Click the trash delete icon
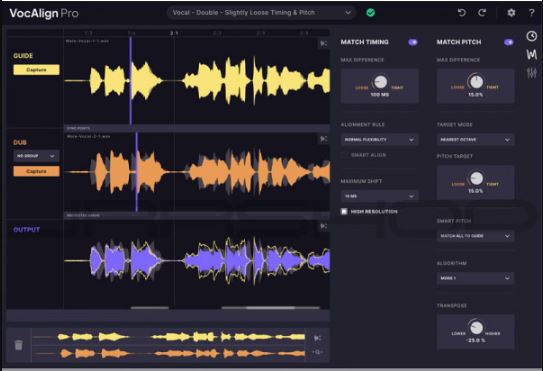543x371 pixels. (18, 345)
